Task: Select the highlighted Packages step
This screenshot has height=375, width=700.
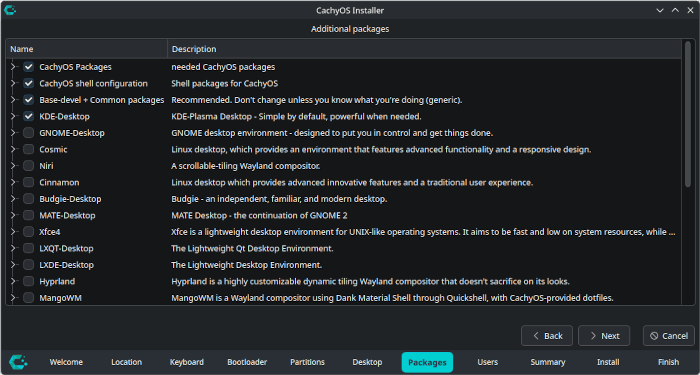Action: point(427,362)
